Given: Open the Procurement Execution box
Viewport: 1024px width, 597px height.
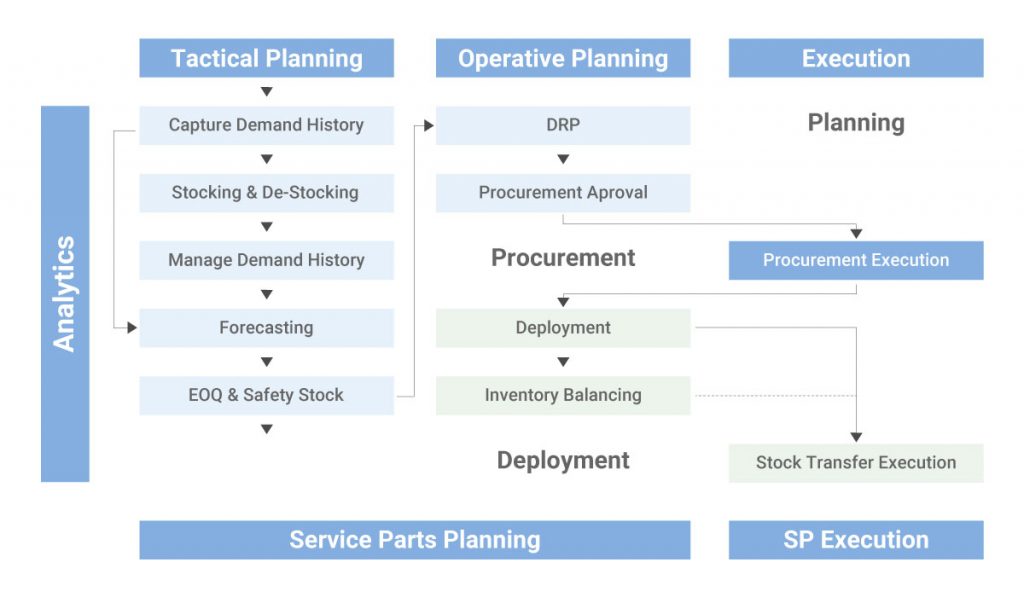Looking at the screenshot, I should (x=856, y=260).
